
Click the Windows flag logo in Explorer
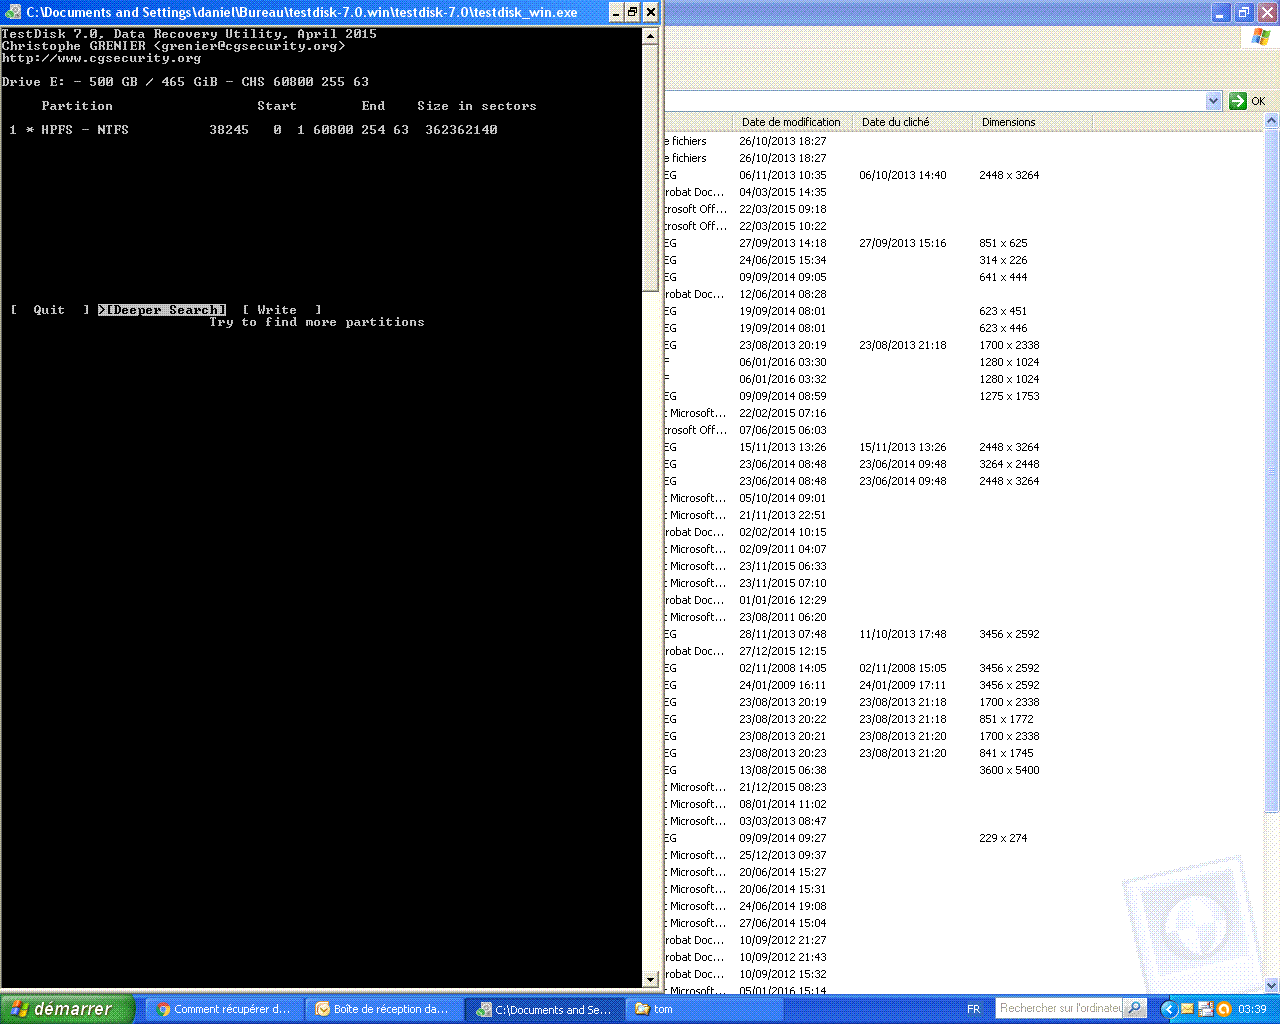pyautogui.click(x=1260, y=37)
